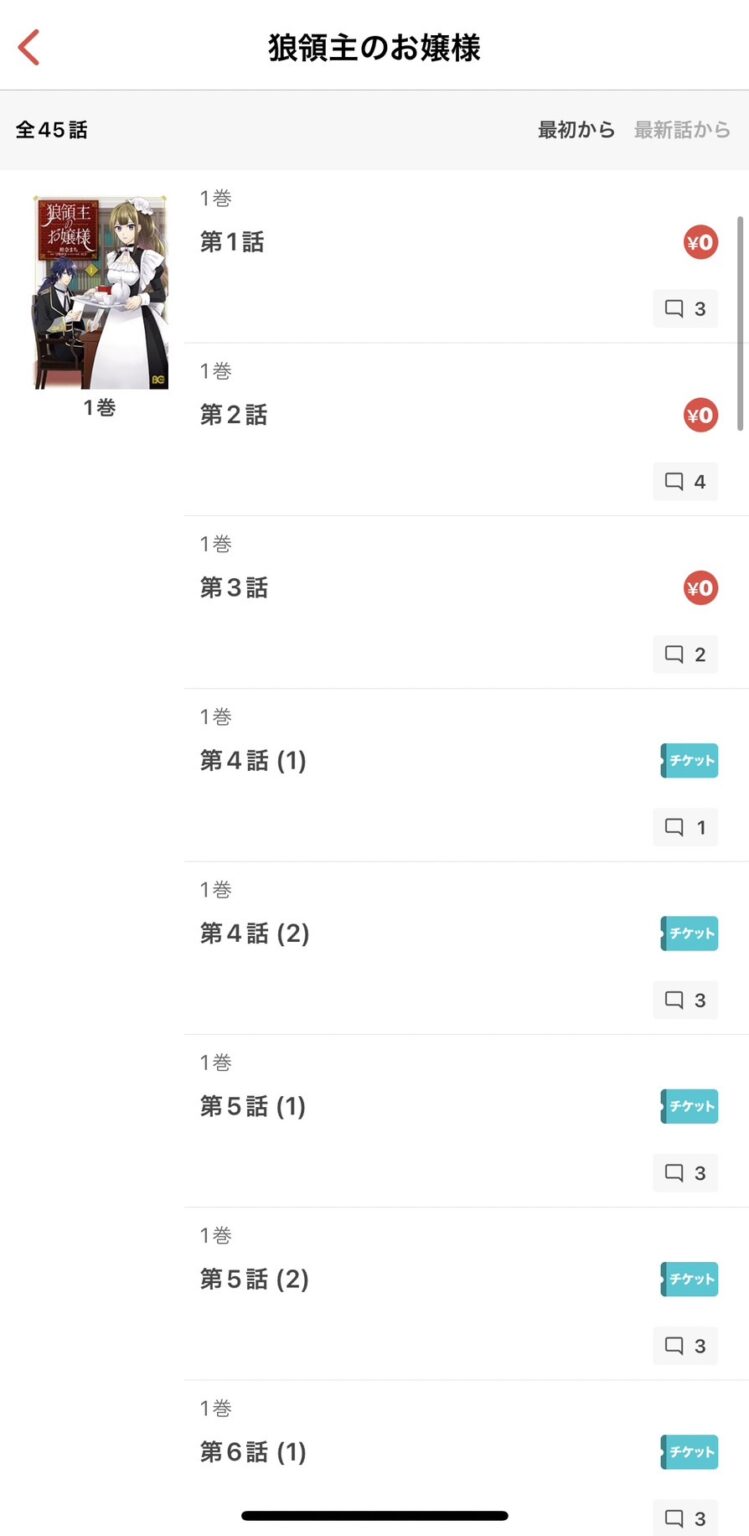Sort episodes by 最初から

click(x=576, y=130)
